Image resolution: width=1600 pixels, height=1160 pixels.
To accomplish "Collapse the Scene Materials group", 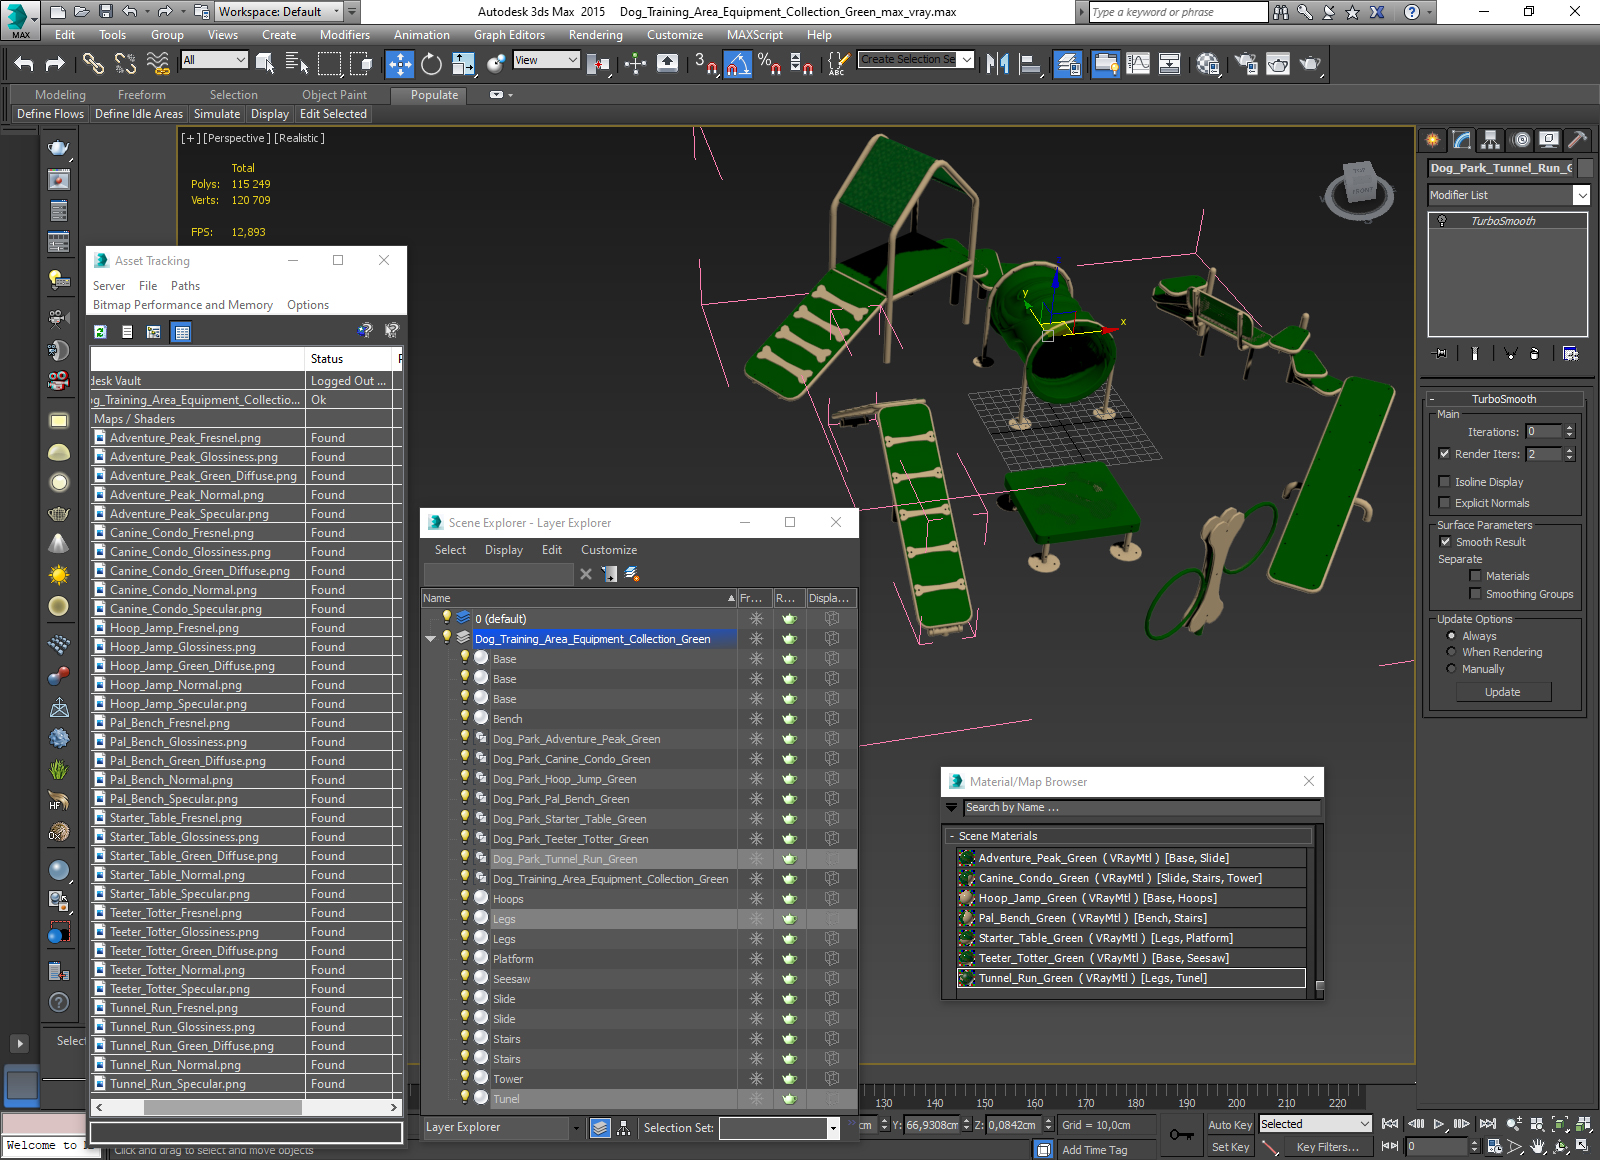I will 951,836.
